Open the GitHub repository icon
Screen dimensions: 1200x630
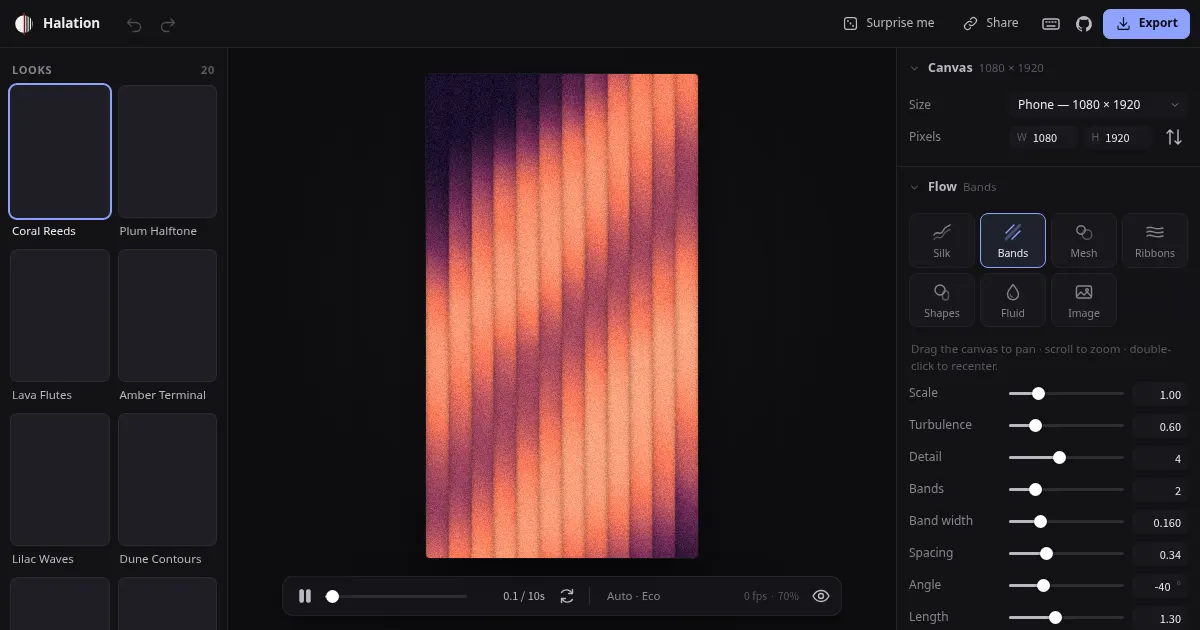tap(1084, 24)
